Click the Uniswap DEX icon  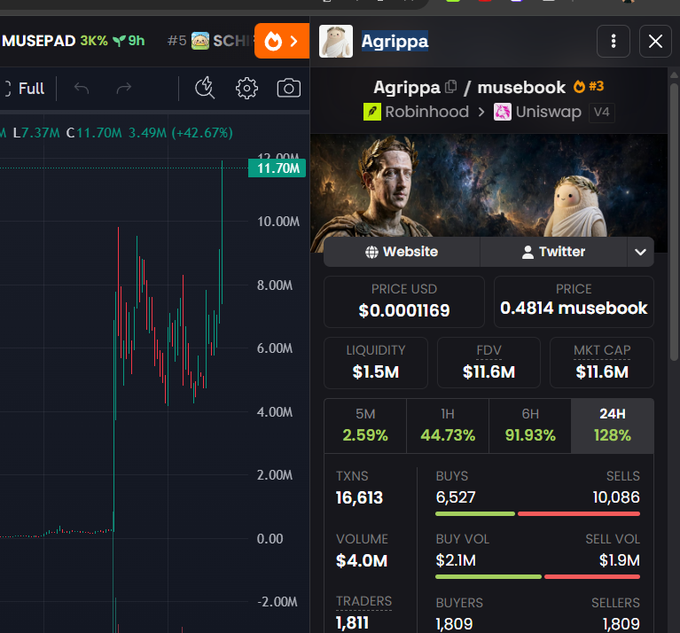pos(502,112)
